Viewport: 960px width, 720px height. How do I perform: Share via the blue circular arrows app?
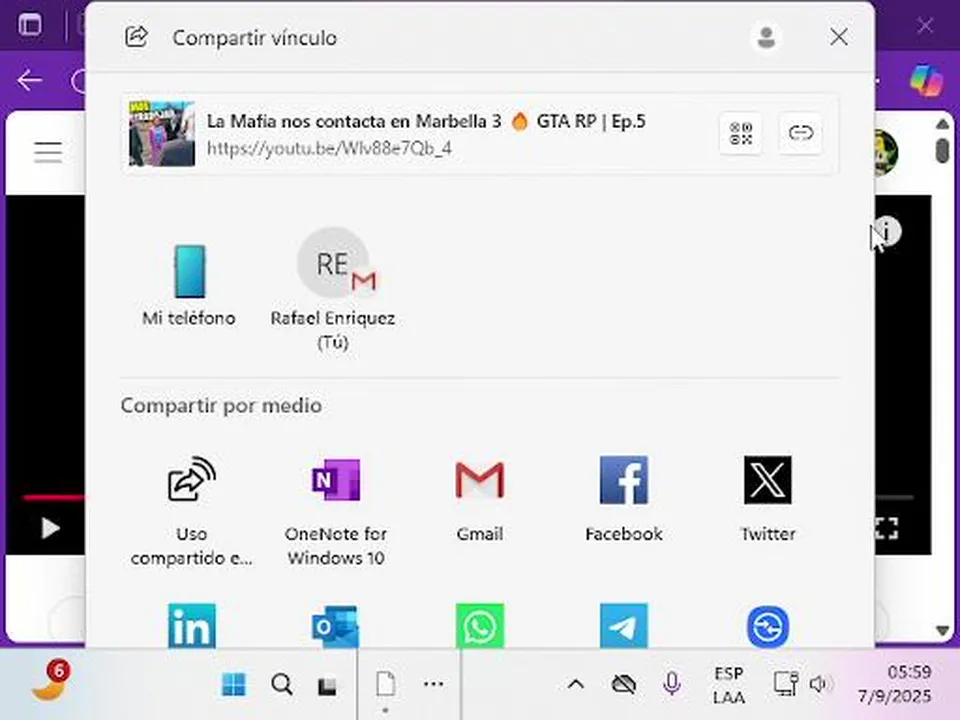(768, 627)
